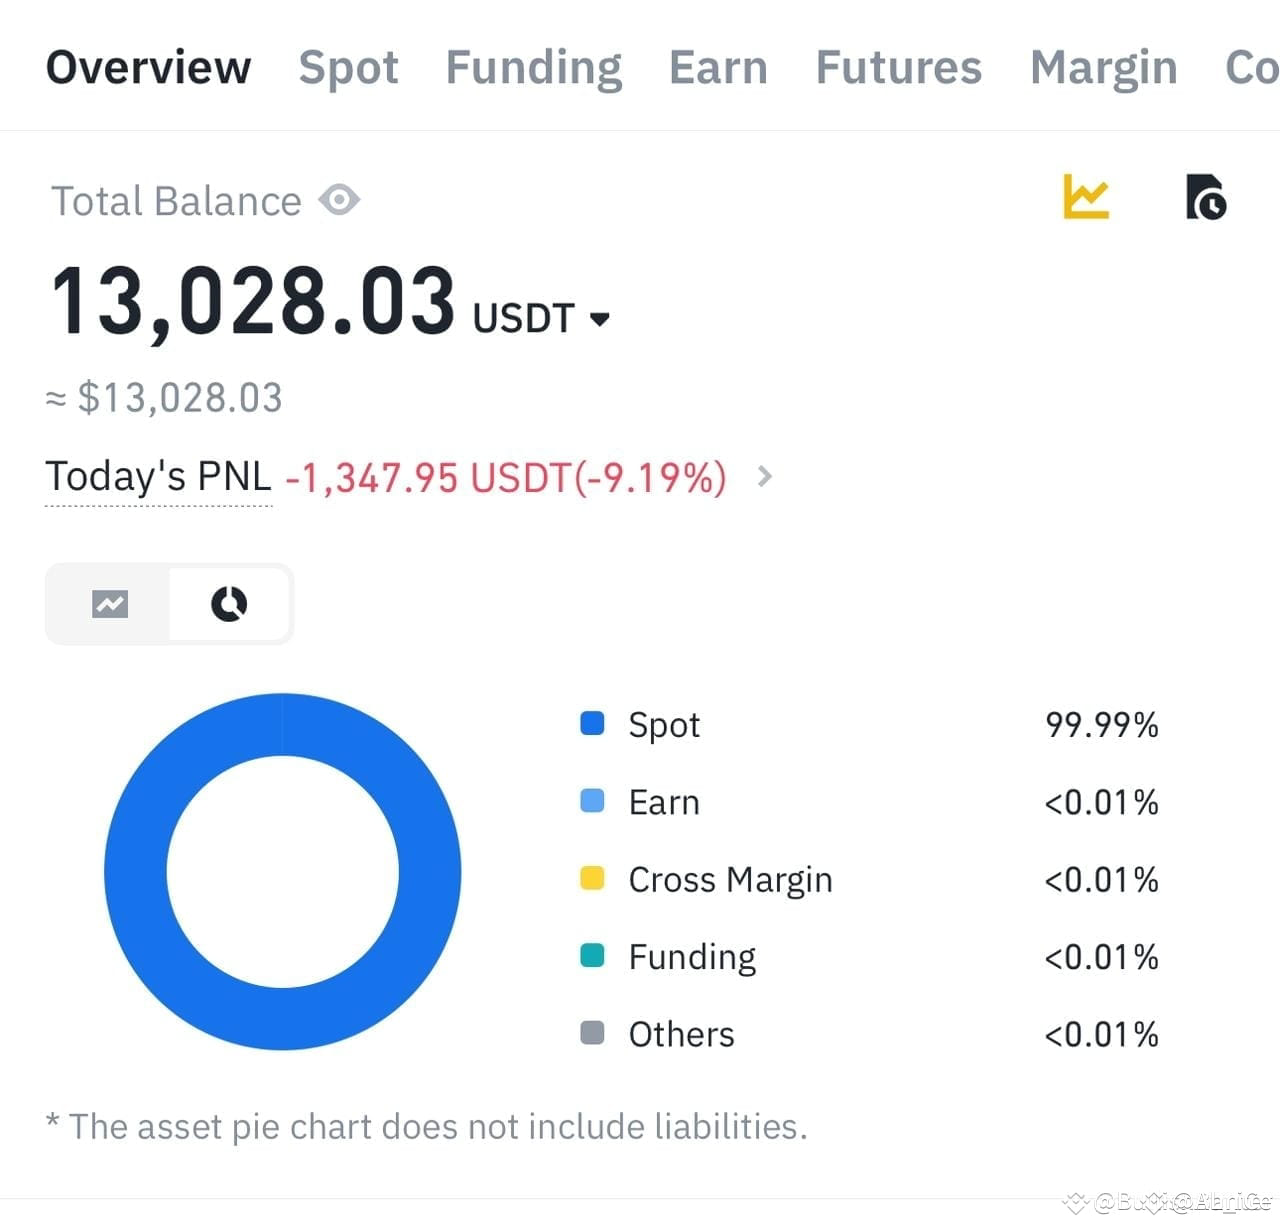Viewport: 1280px width, 1224px height.
Task: Open the Spot tab
Action: click(x=348, y=68)
